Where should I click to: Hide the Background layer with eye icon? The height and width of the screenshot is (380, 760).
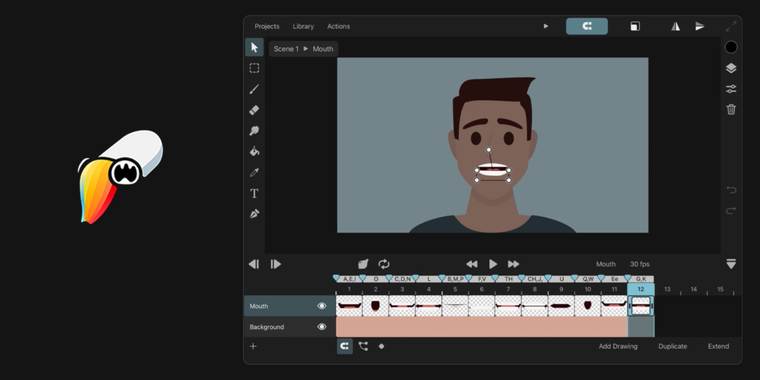click(322, 327)
